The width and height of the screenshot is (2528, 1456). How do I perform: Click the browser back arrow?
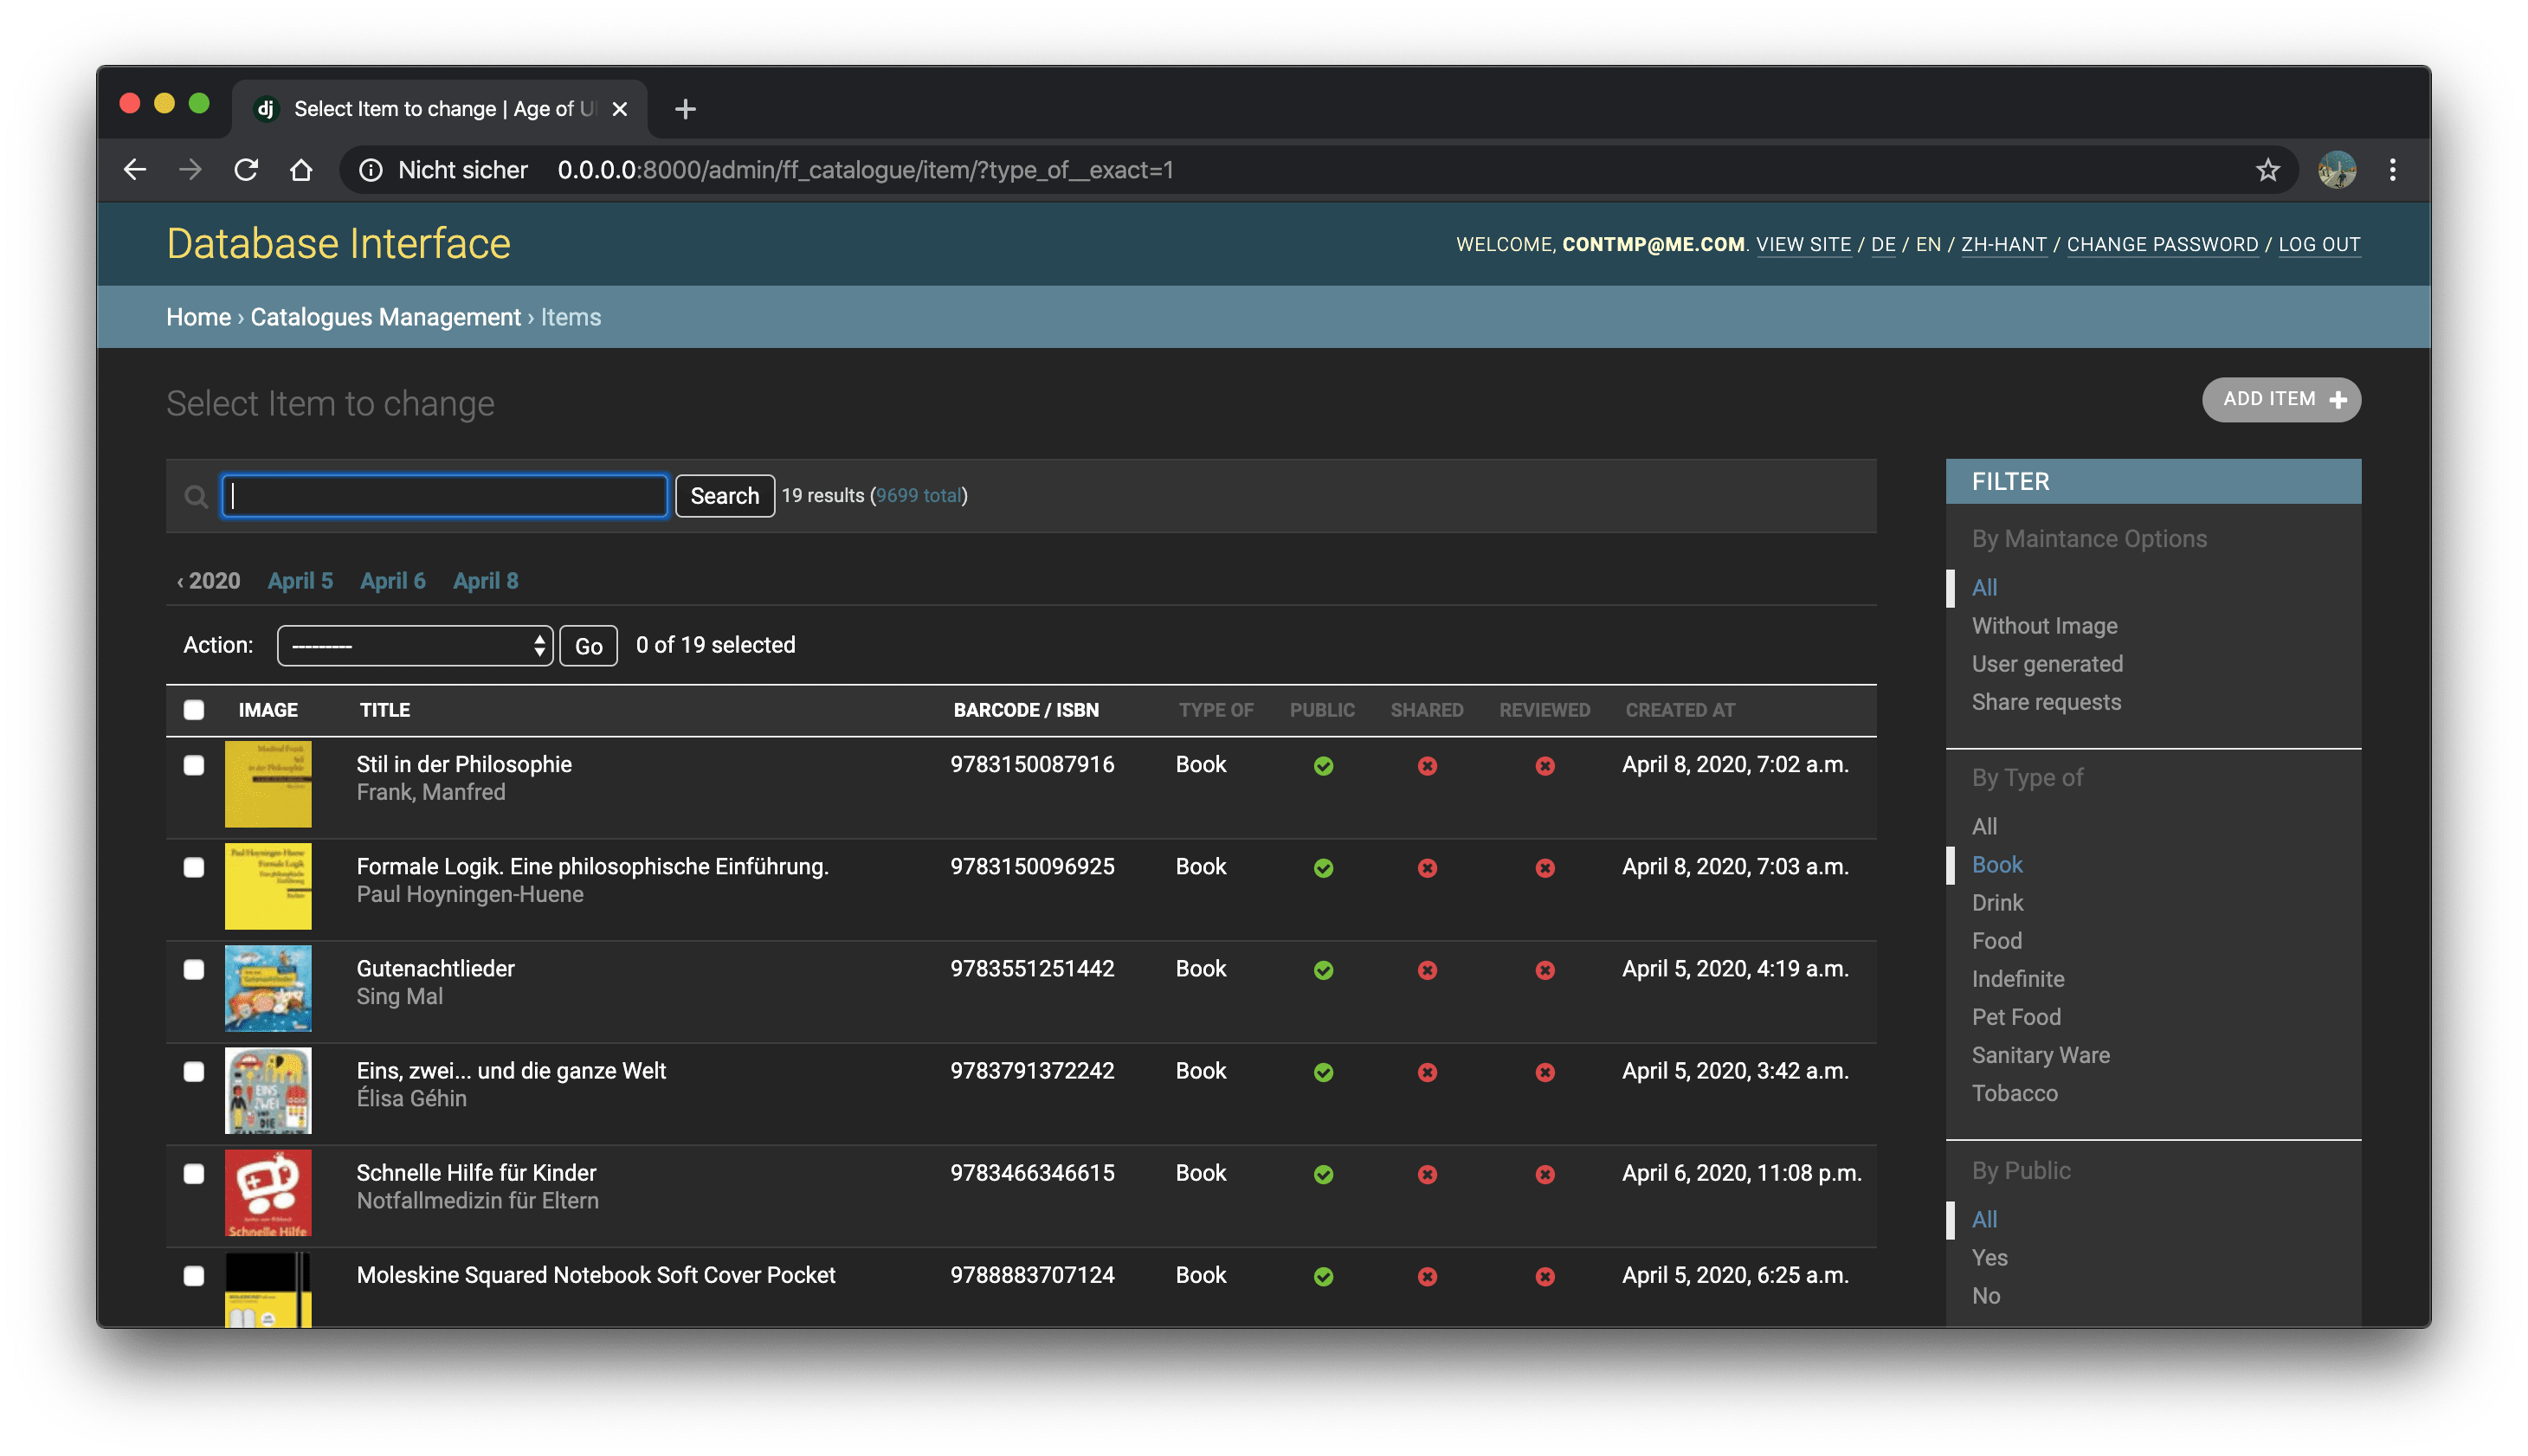(135, 170)
